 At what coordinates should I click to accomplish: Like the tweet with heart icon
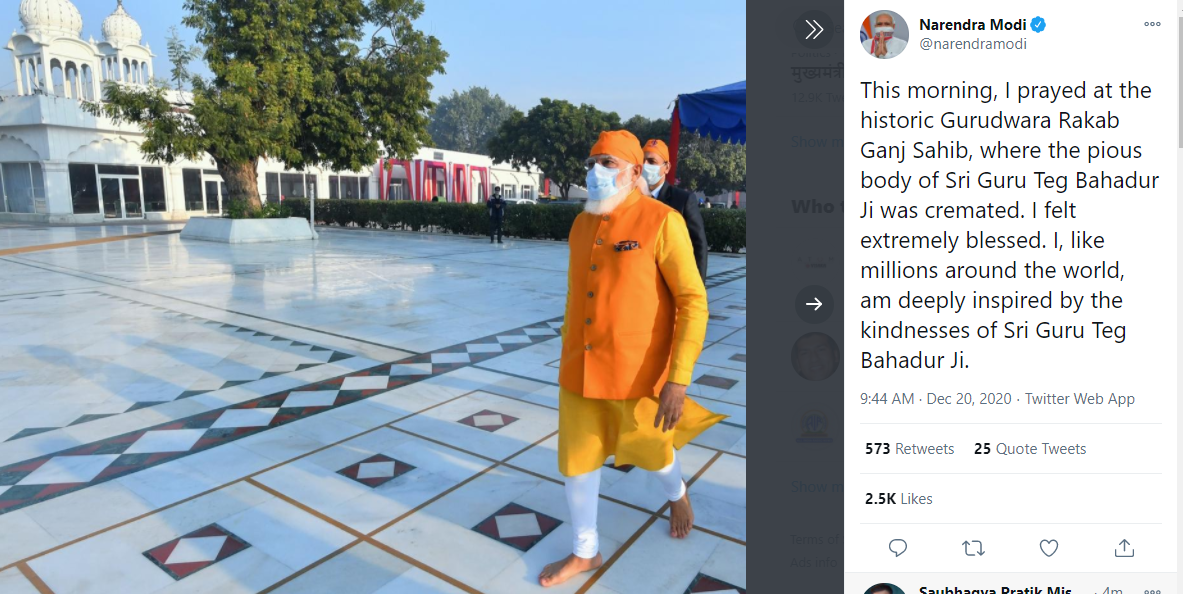tap(1049, 547)
